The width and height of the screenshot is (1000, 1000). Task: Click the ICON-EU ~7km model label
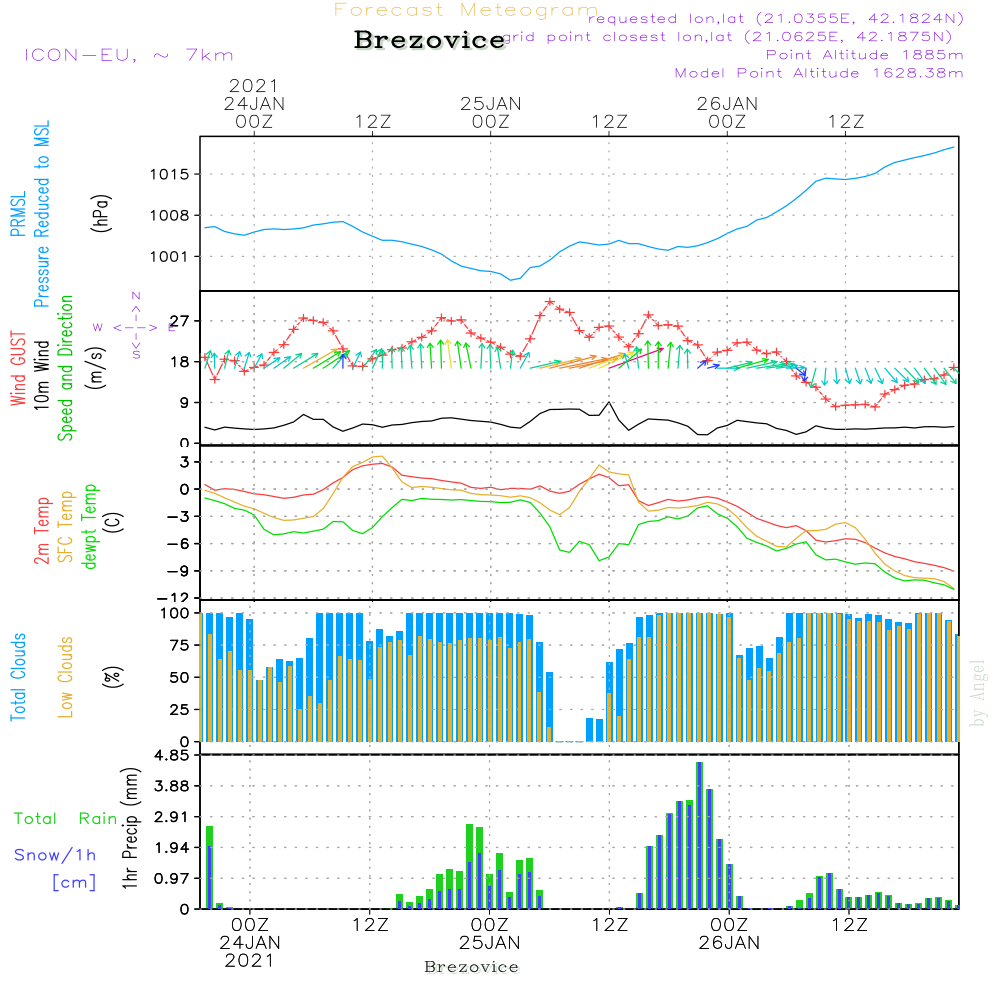pos(128,55)
